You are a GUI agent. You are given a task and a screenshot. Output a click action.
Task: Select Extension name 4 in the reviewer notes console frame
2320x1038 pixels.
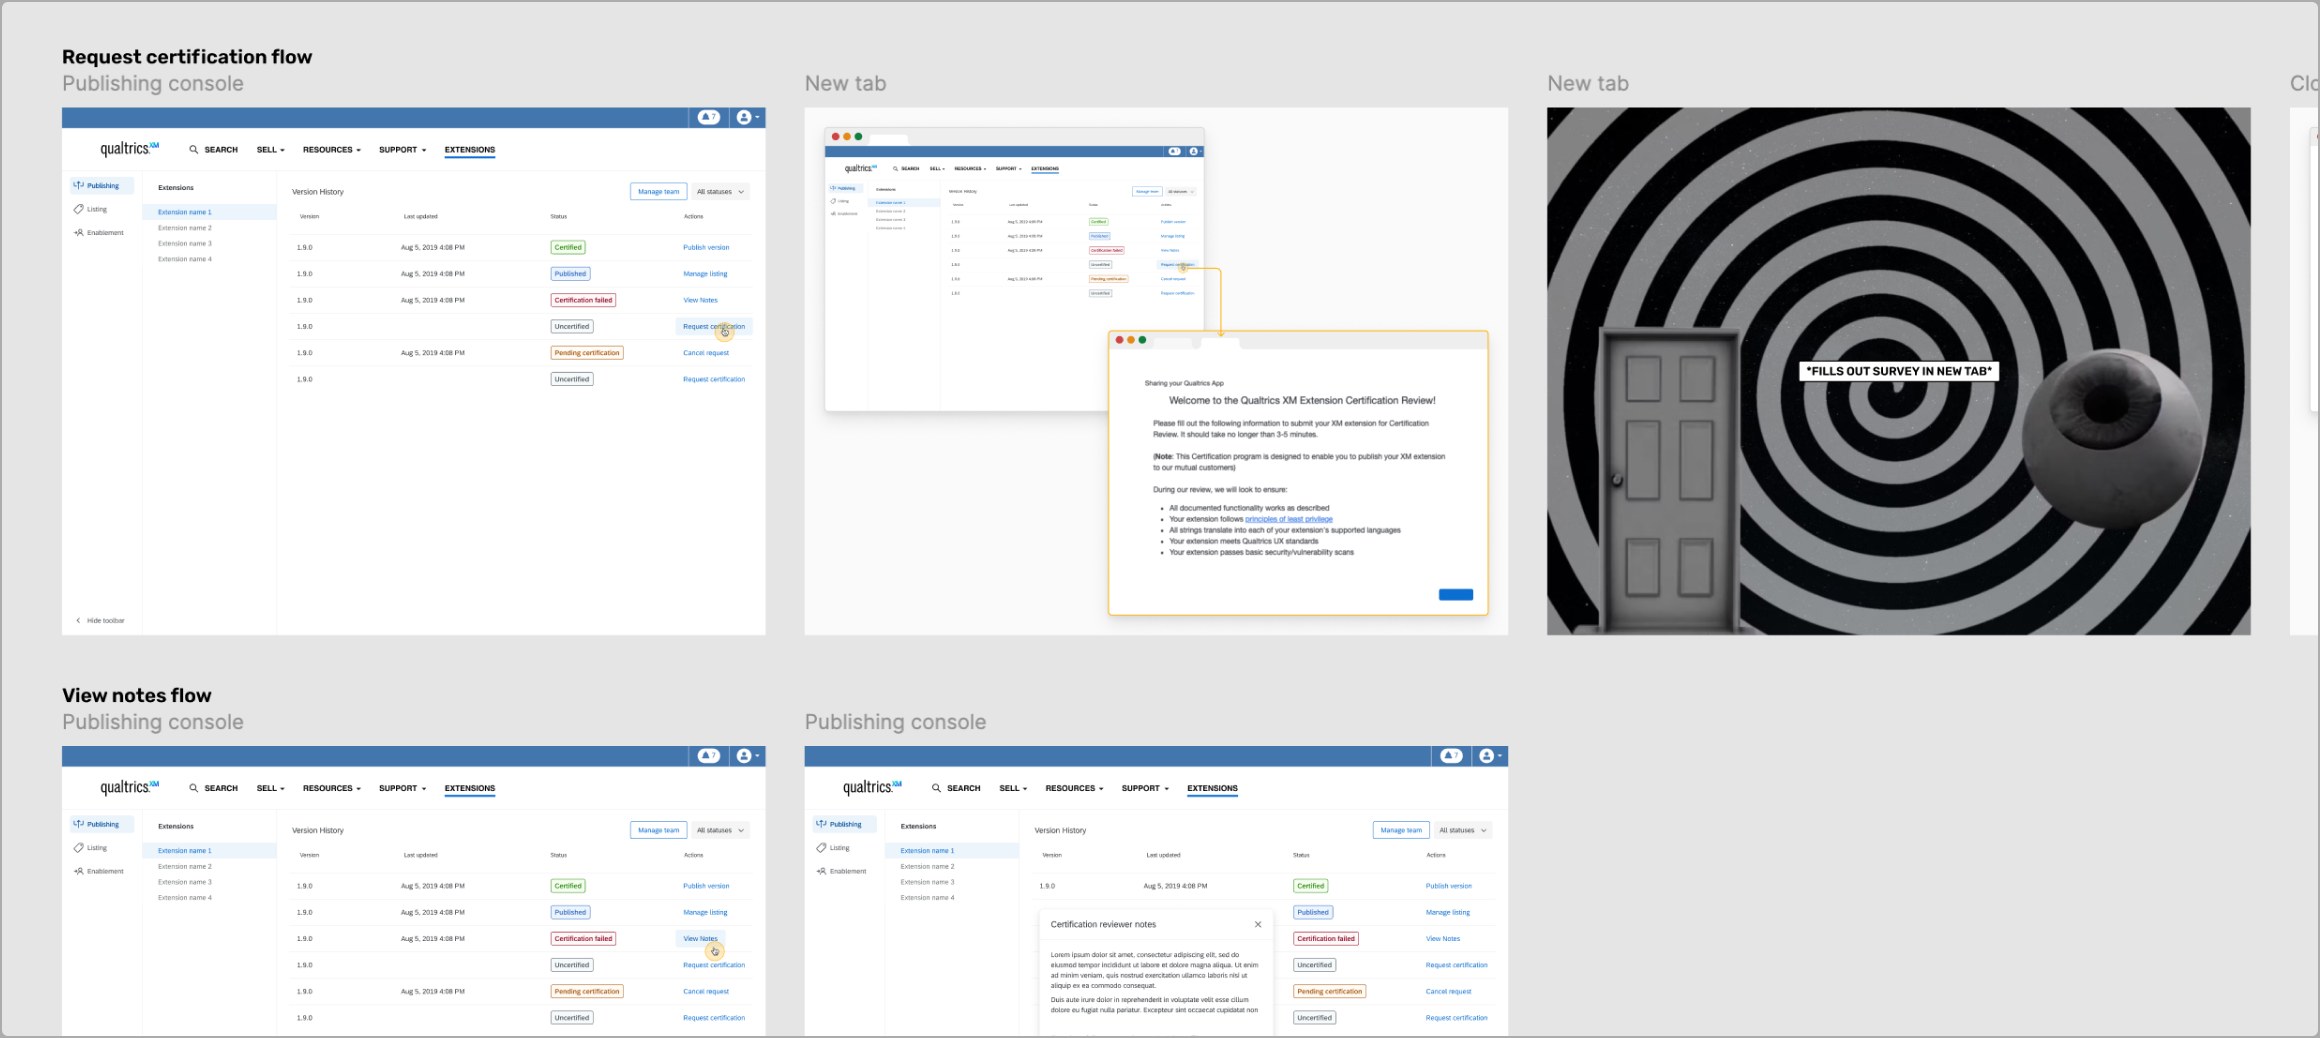tap(928, 898)
